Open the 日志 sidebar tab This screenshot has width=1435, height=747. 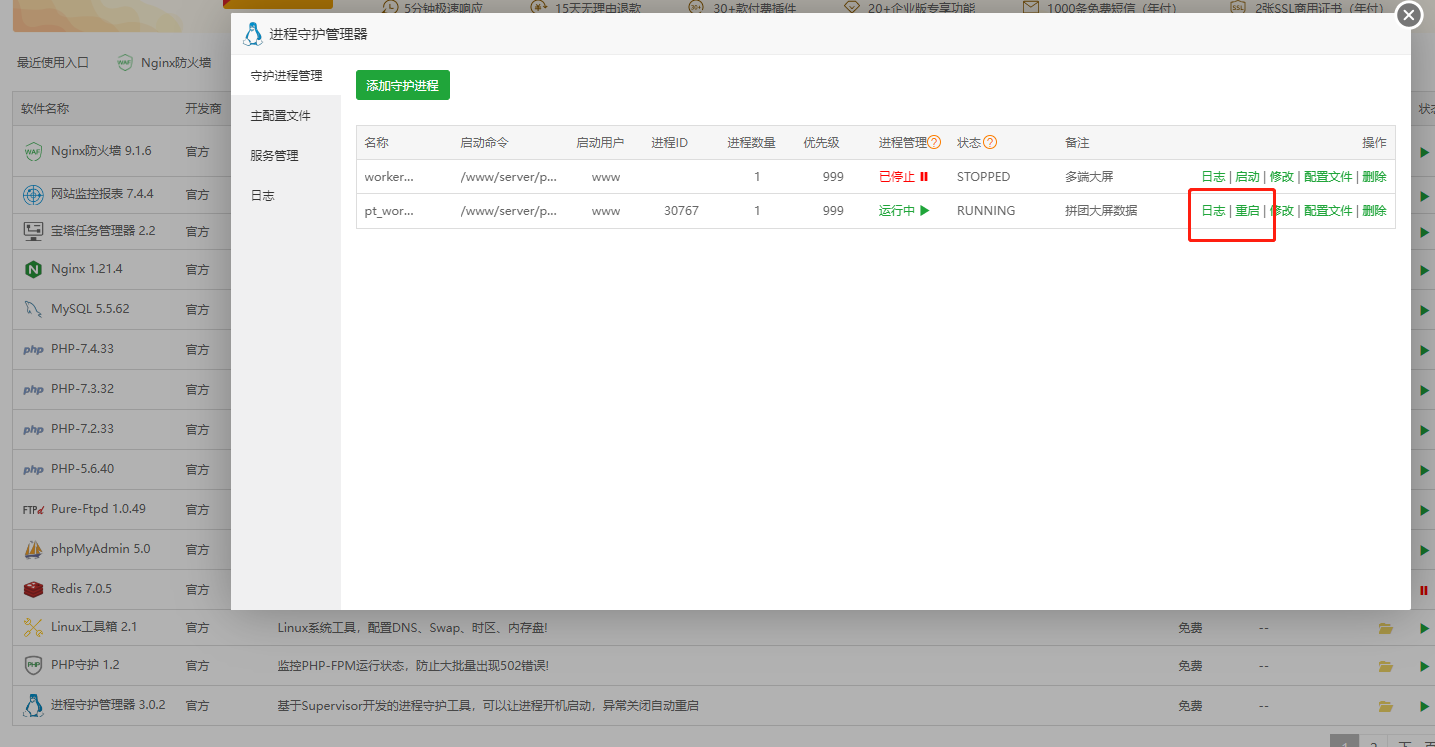click(262, 196)
